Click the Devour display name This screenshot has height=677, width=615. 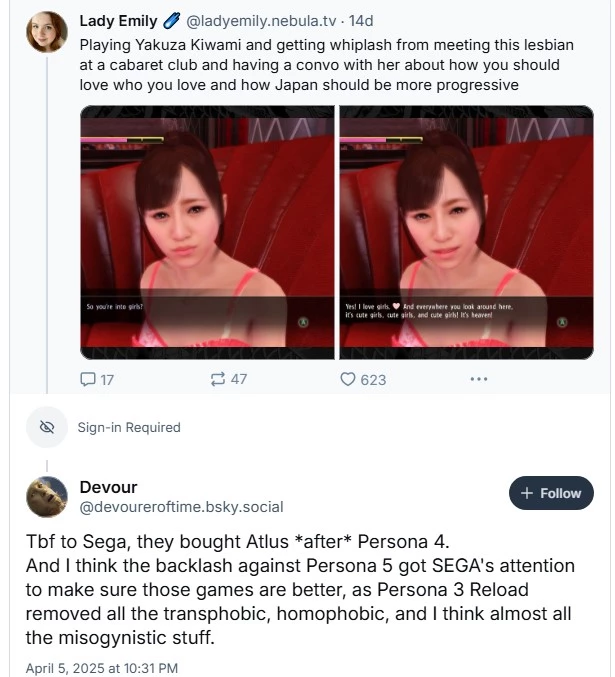coord(108,487)
